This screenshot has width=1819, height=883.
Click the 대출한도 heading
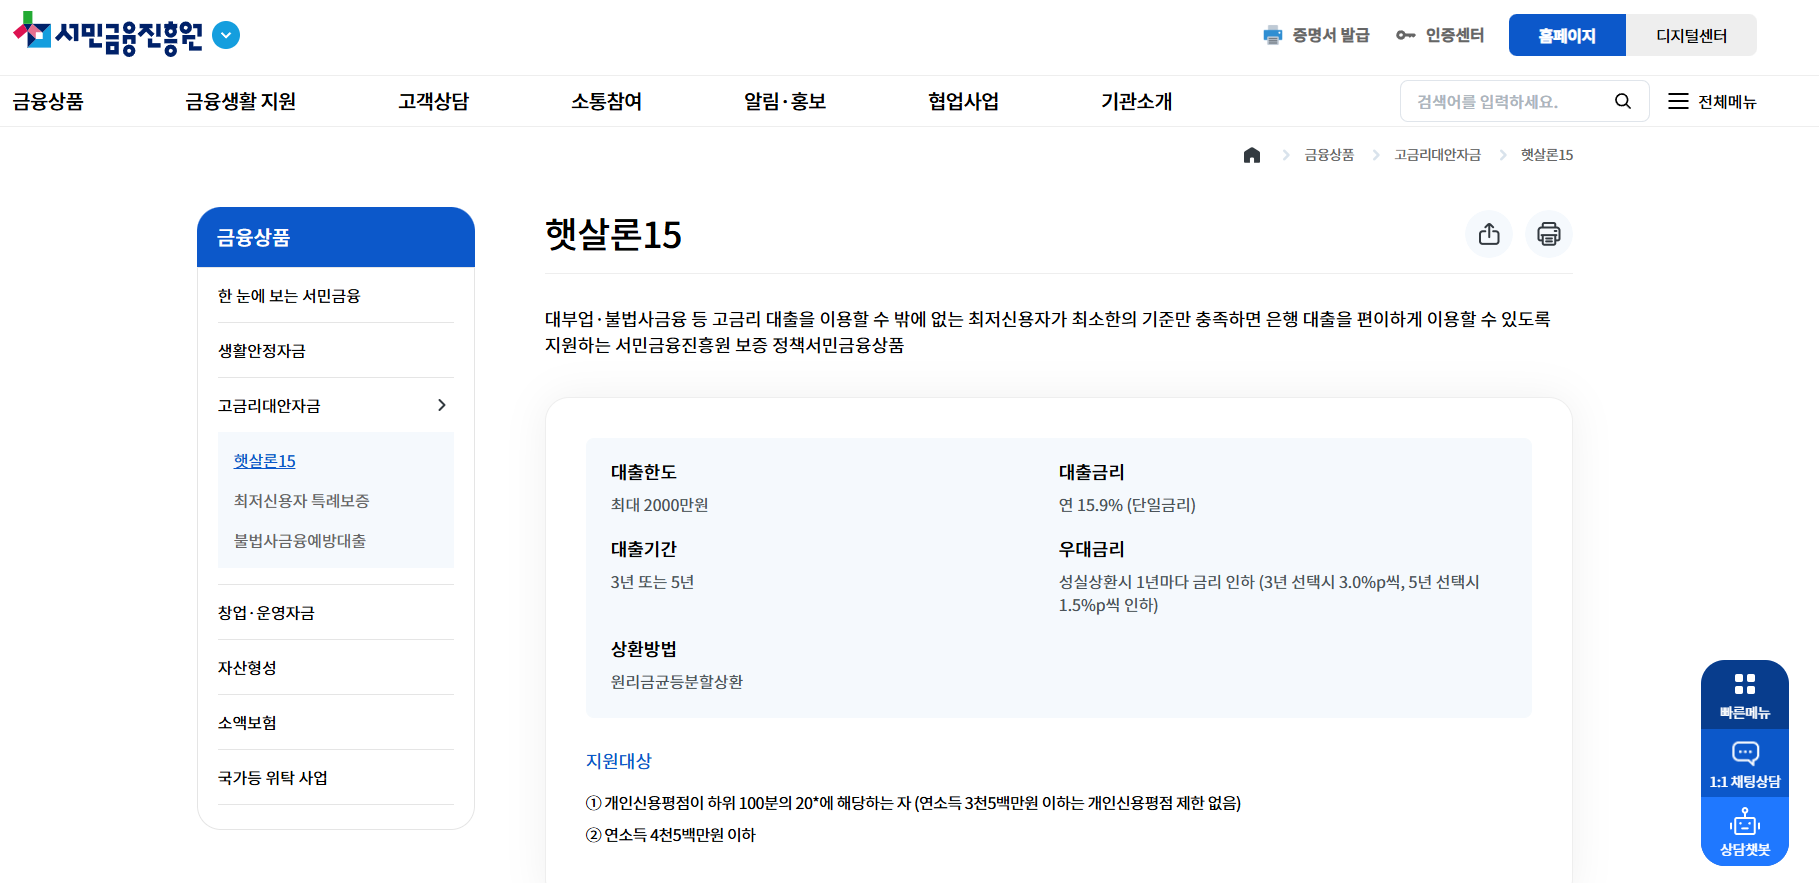point(644,472)
